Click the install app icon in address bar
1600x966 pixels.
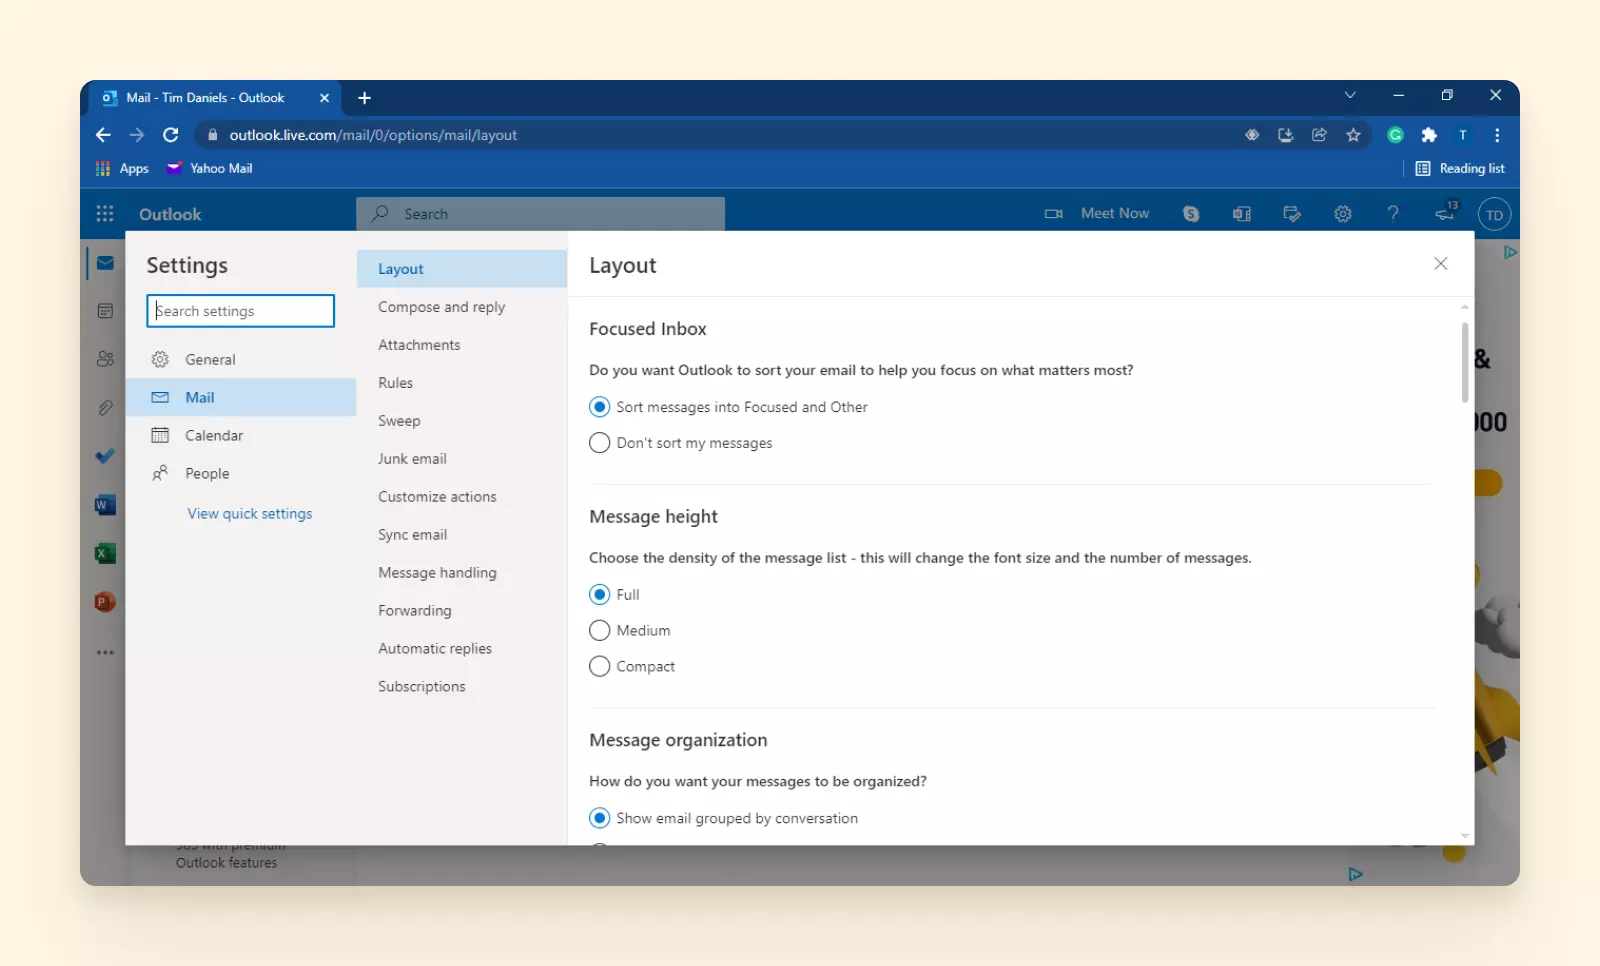tap(1286, 135)
